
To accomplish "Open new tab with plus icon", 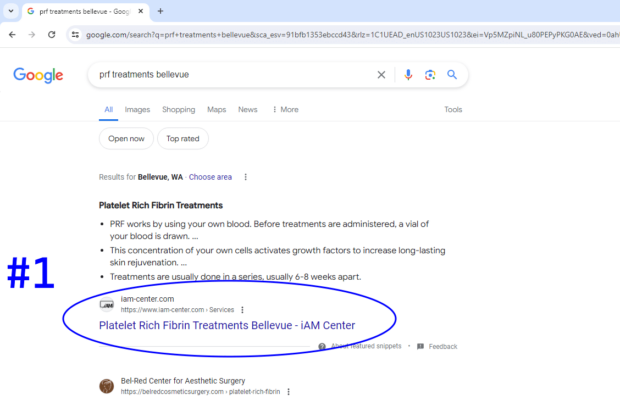I will click(160, 11).
